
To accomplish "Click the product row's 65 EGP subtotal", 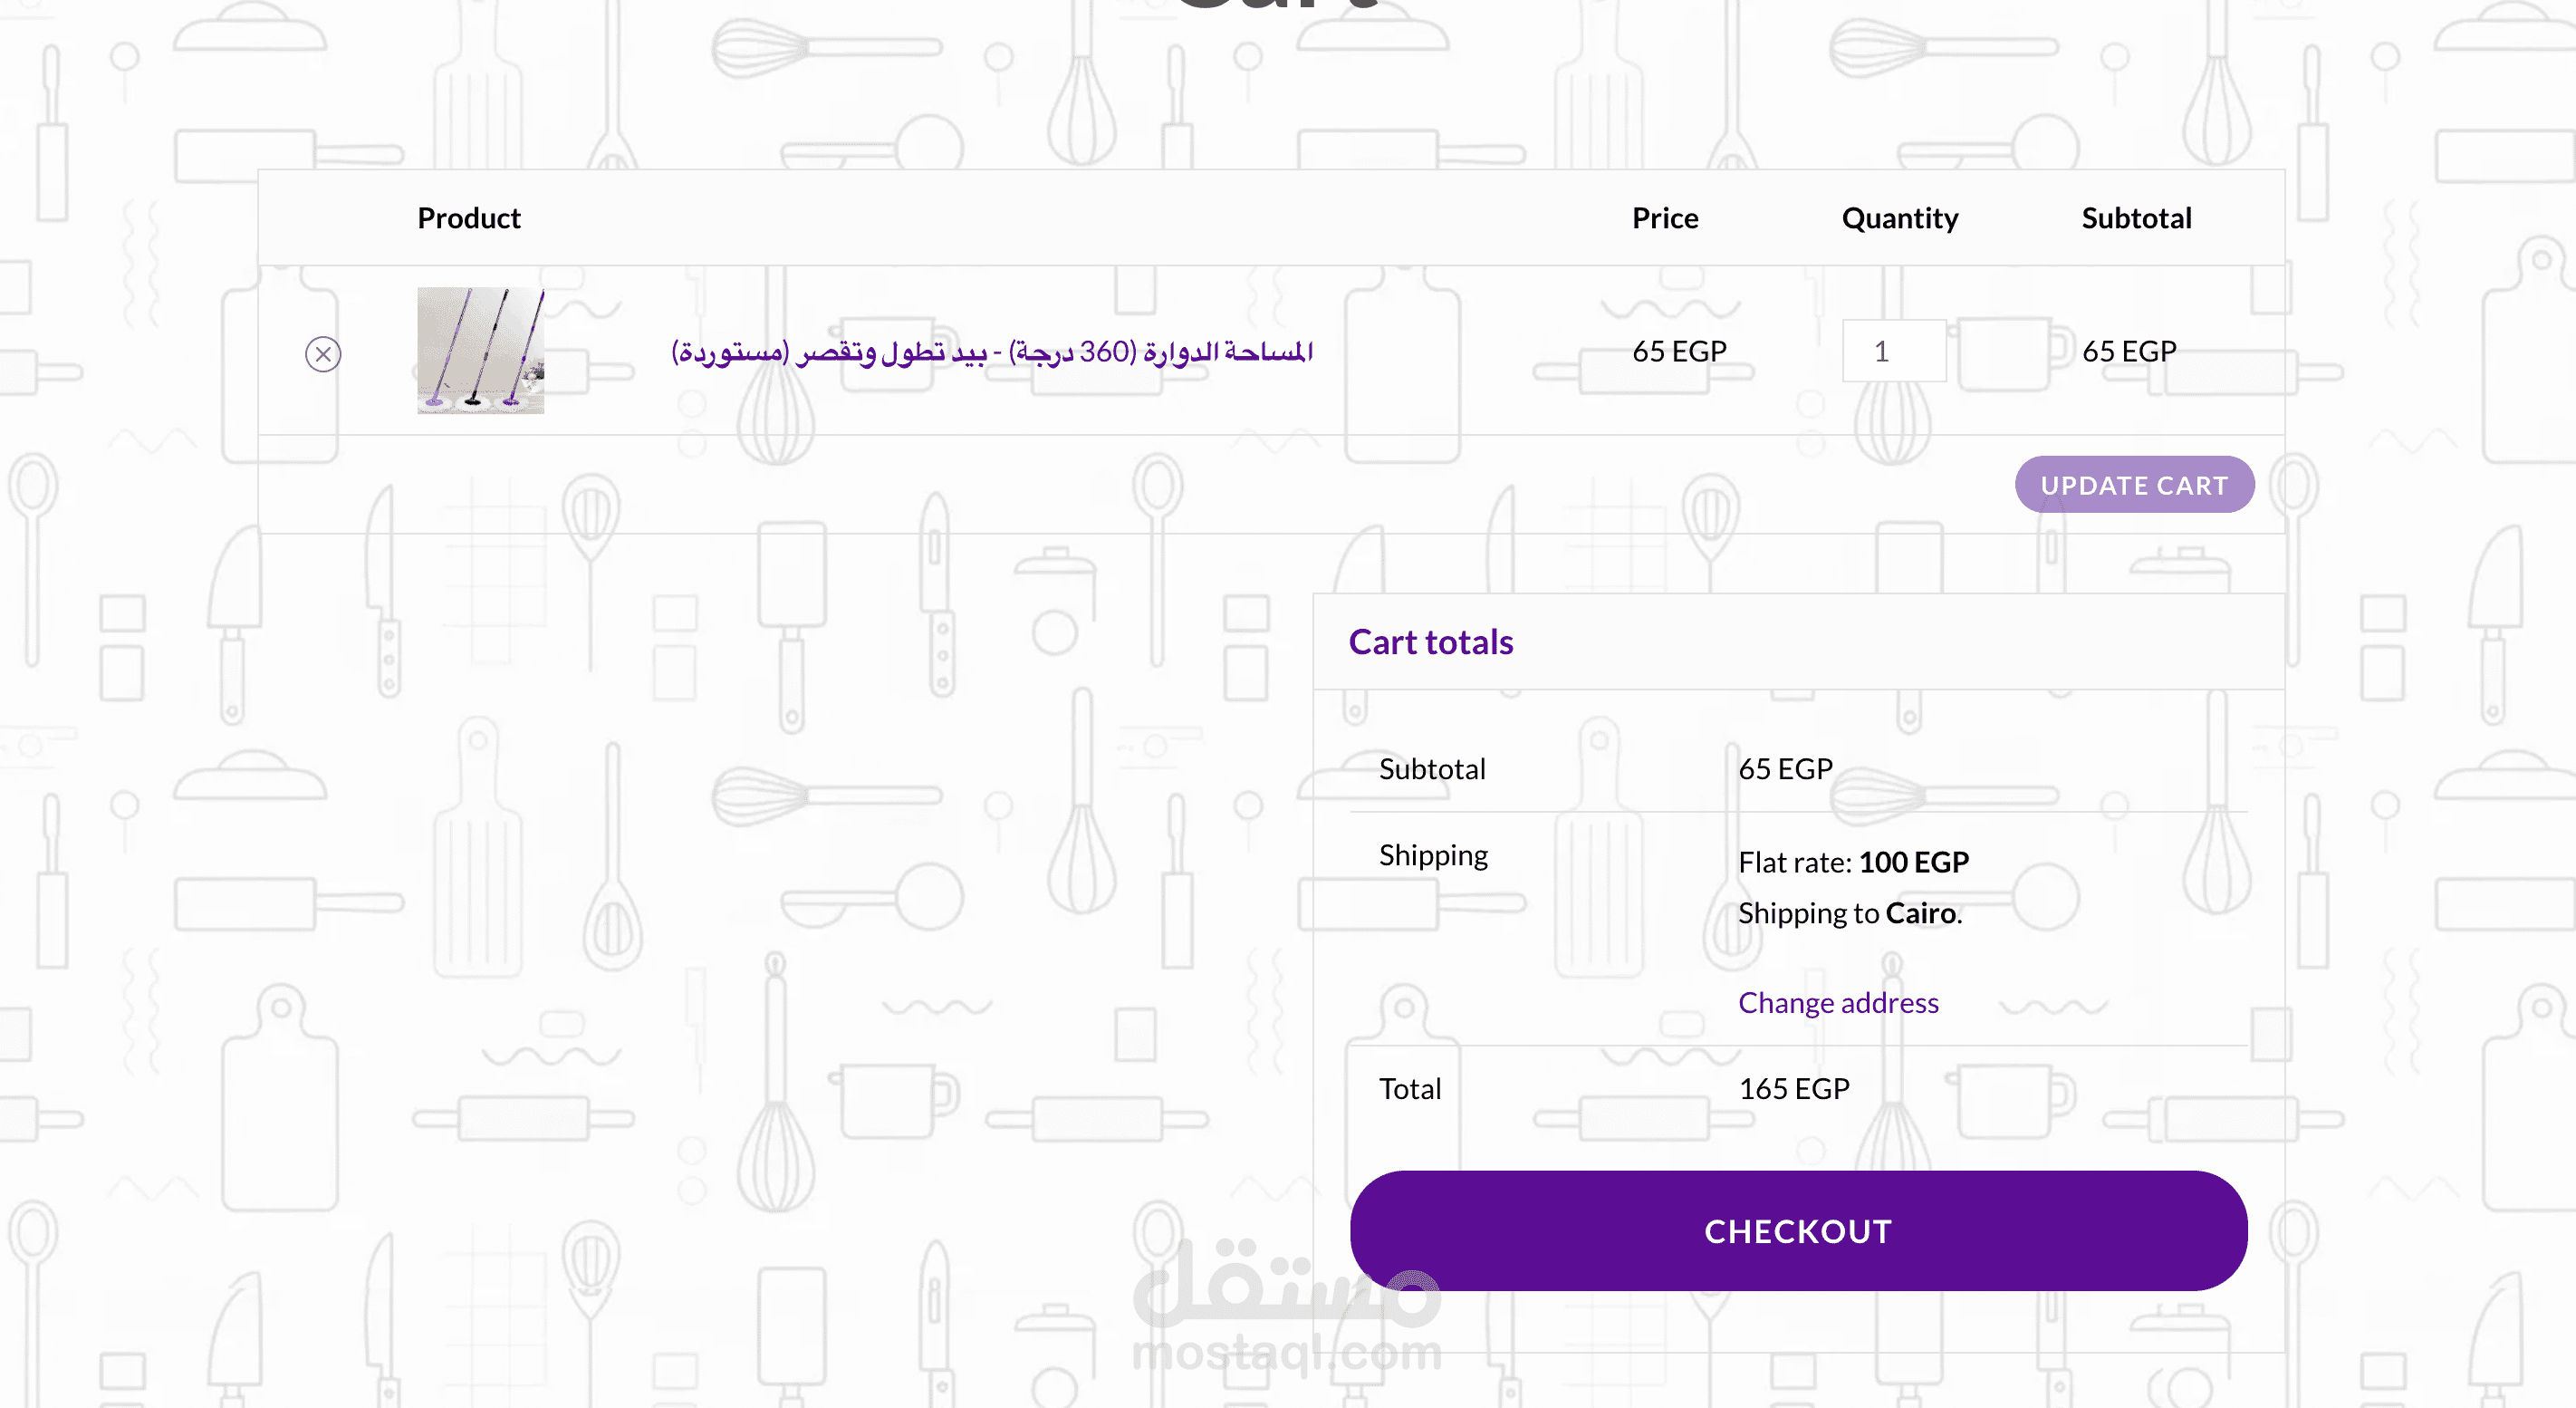I will (x=2128, y=351).
